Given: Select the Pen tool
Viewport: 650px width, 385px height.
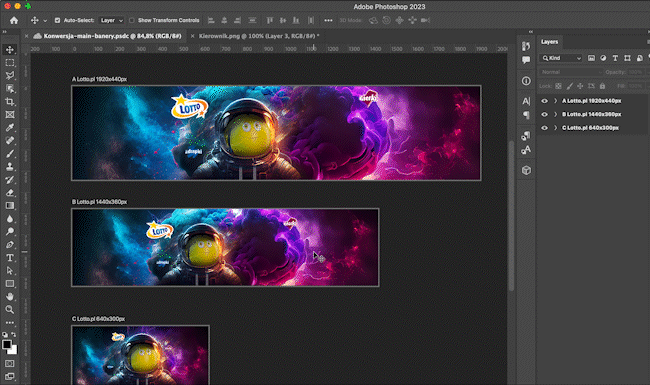Looking at the screenshot, I should coord(10,245).
